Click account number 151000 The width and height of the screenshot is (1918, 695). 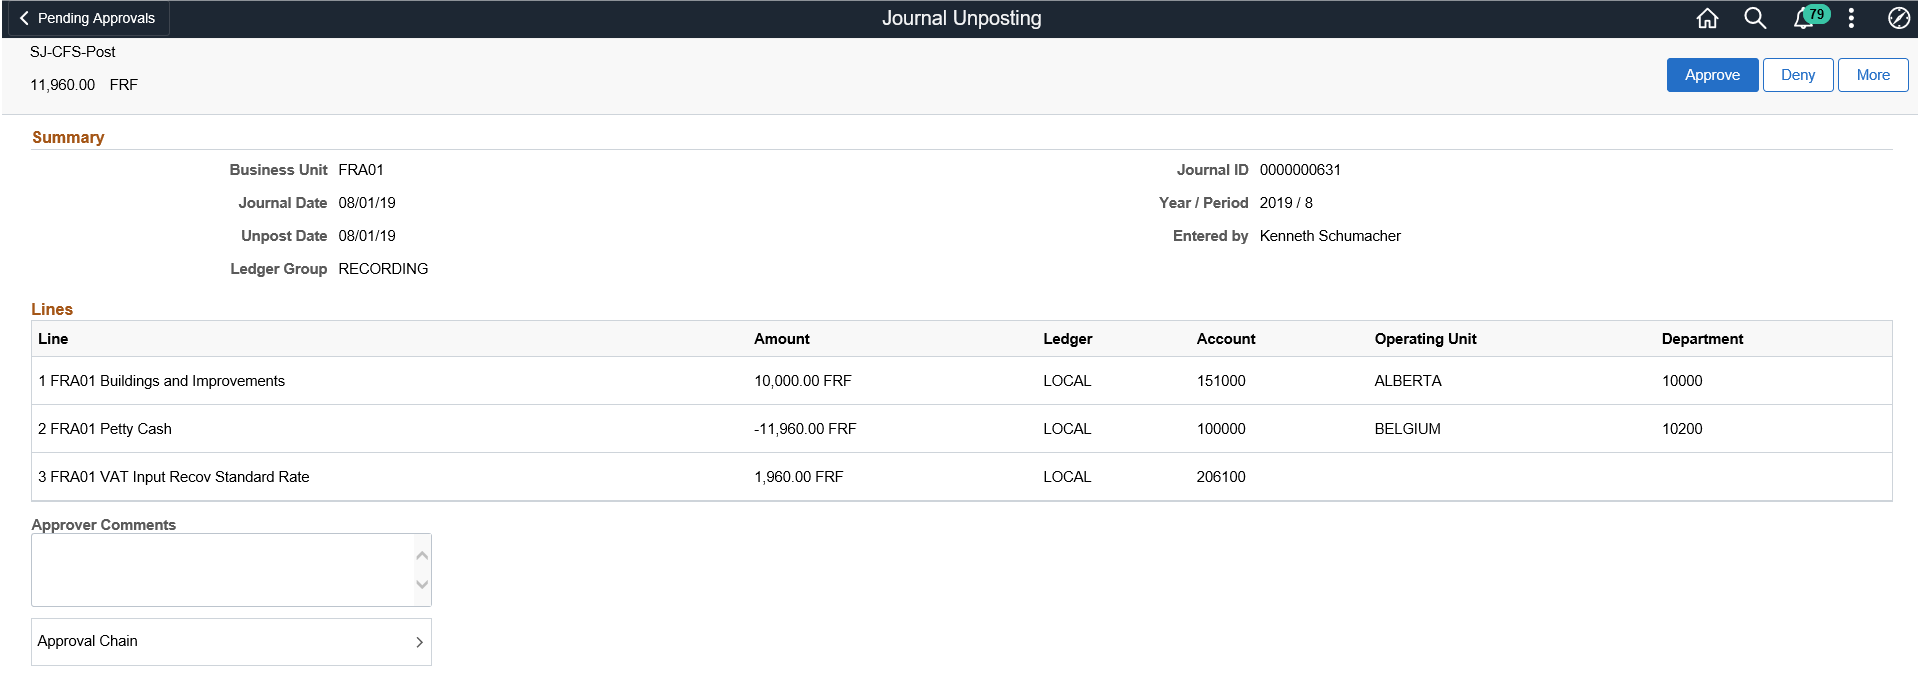click(1221, 381)
